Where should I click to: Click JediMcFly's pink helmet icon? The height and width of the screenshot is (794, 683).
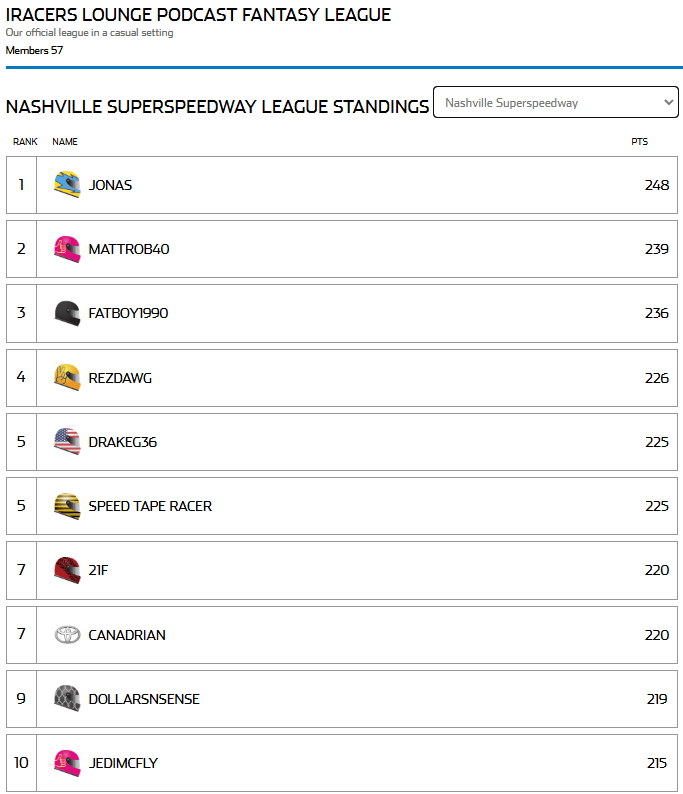coord(67,763)
